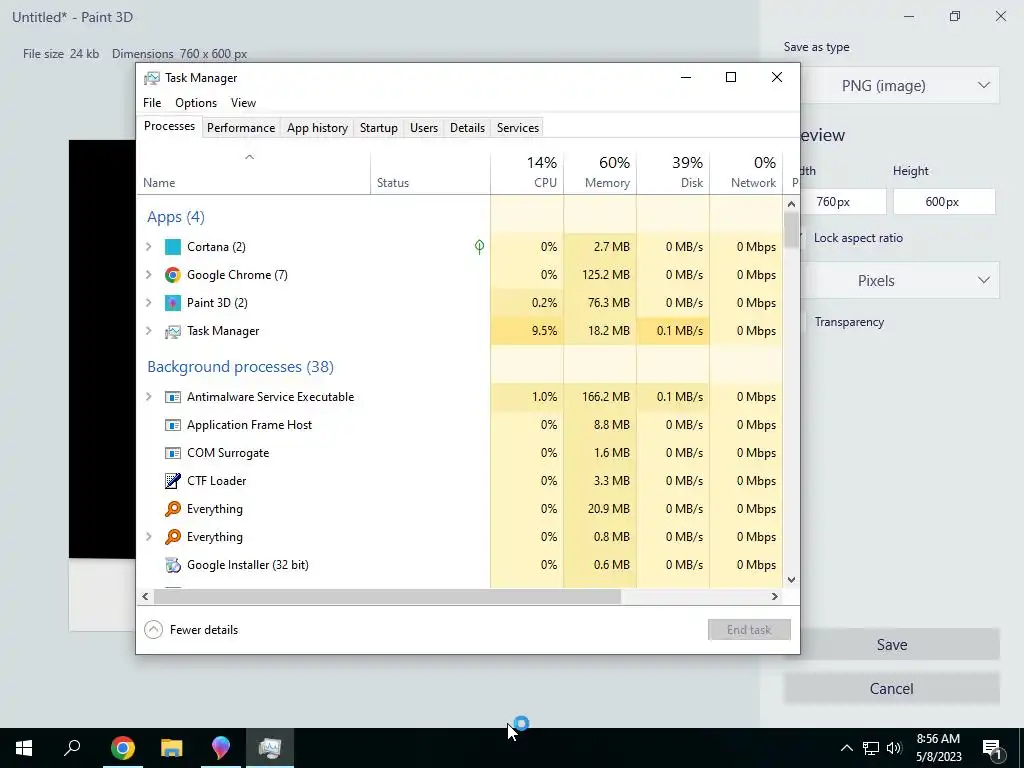Viewport: 1024px width, 768px height.
Task: Expand the Paint 3D (2) process group
Action: (x=149, y=303)
